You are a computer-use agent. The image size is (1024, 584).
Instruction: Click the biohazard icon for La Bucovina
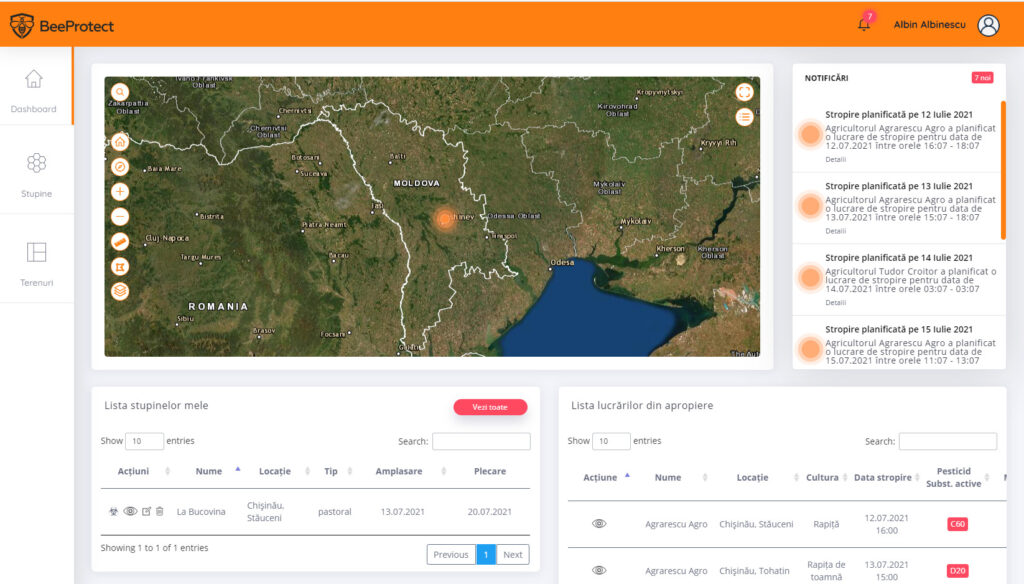114,511
